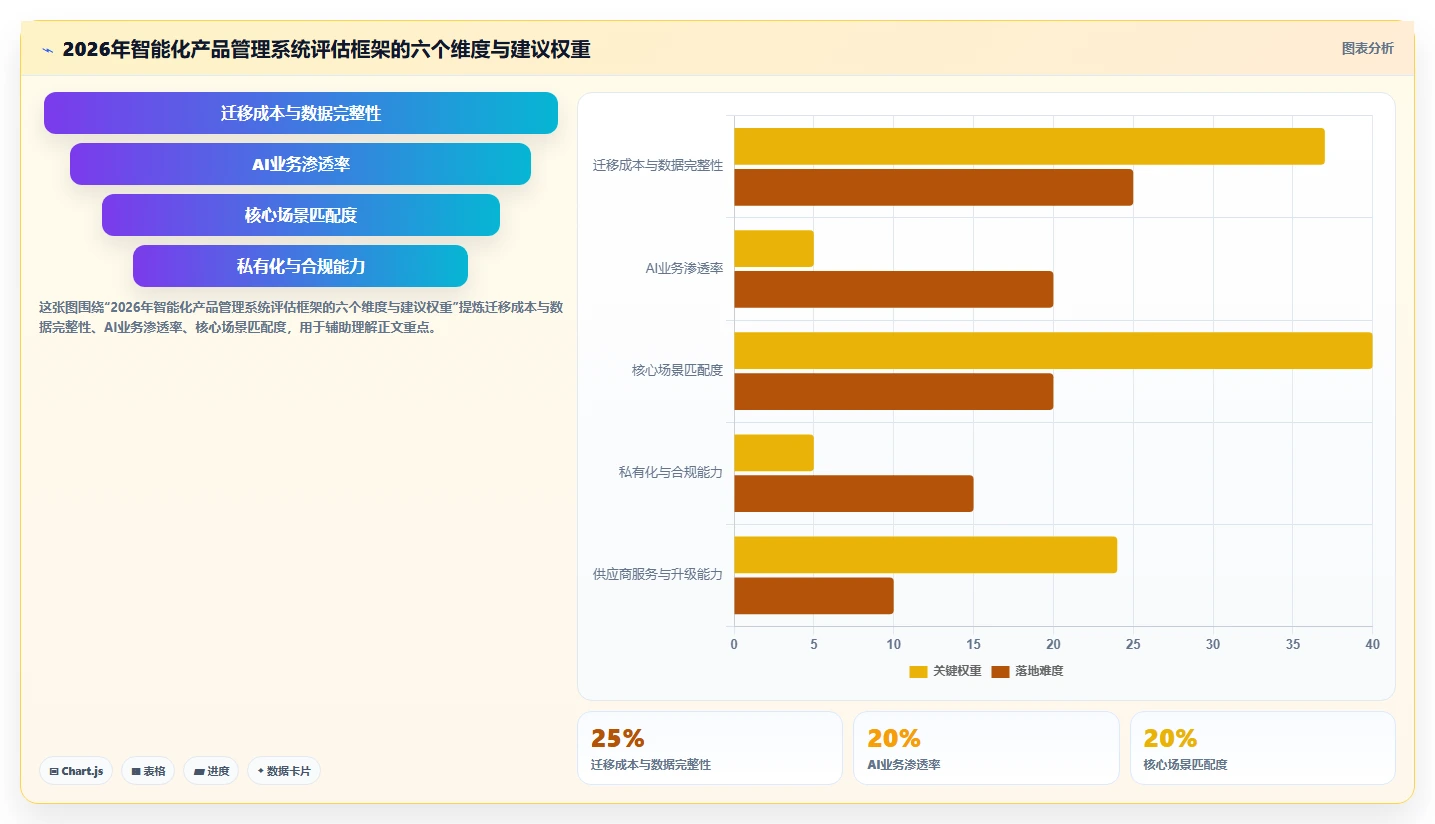This screenshot has width=1435, height=824.
Task: Click the lightning icon beside the title
Action: 47,49
